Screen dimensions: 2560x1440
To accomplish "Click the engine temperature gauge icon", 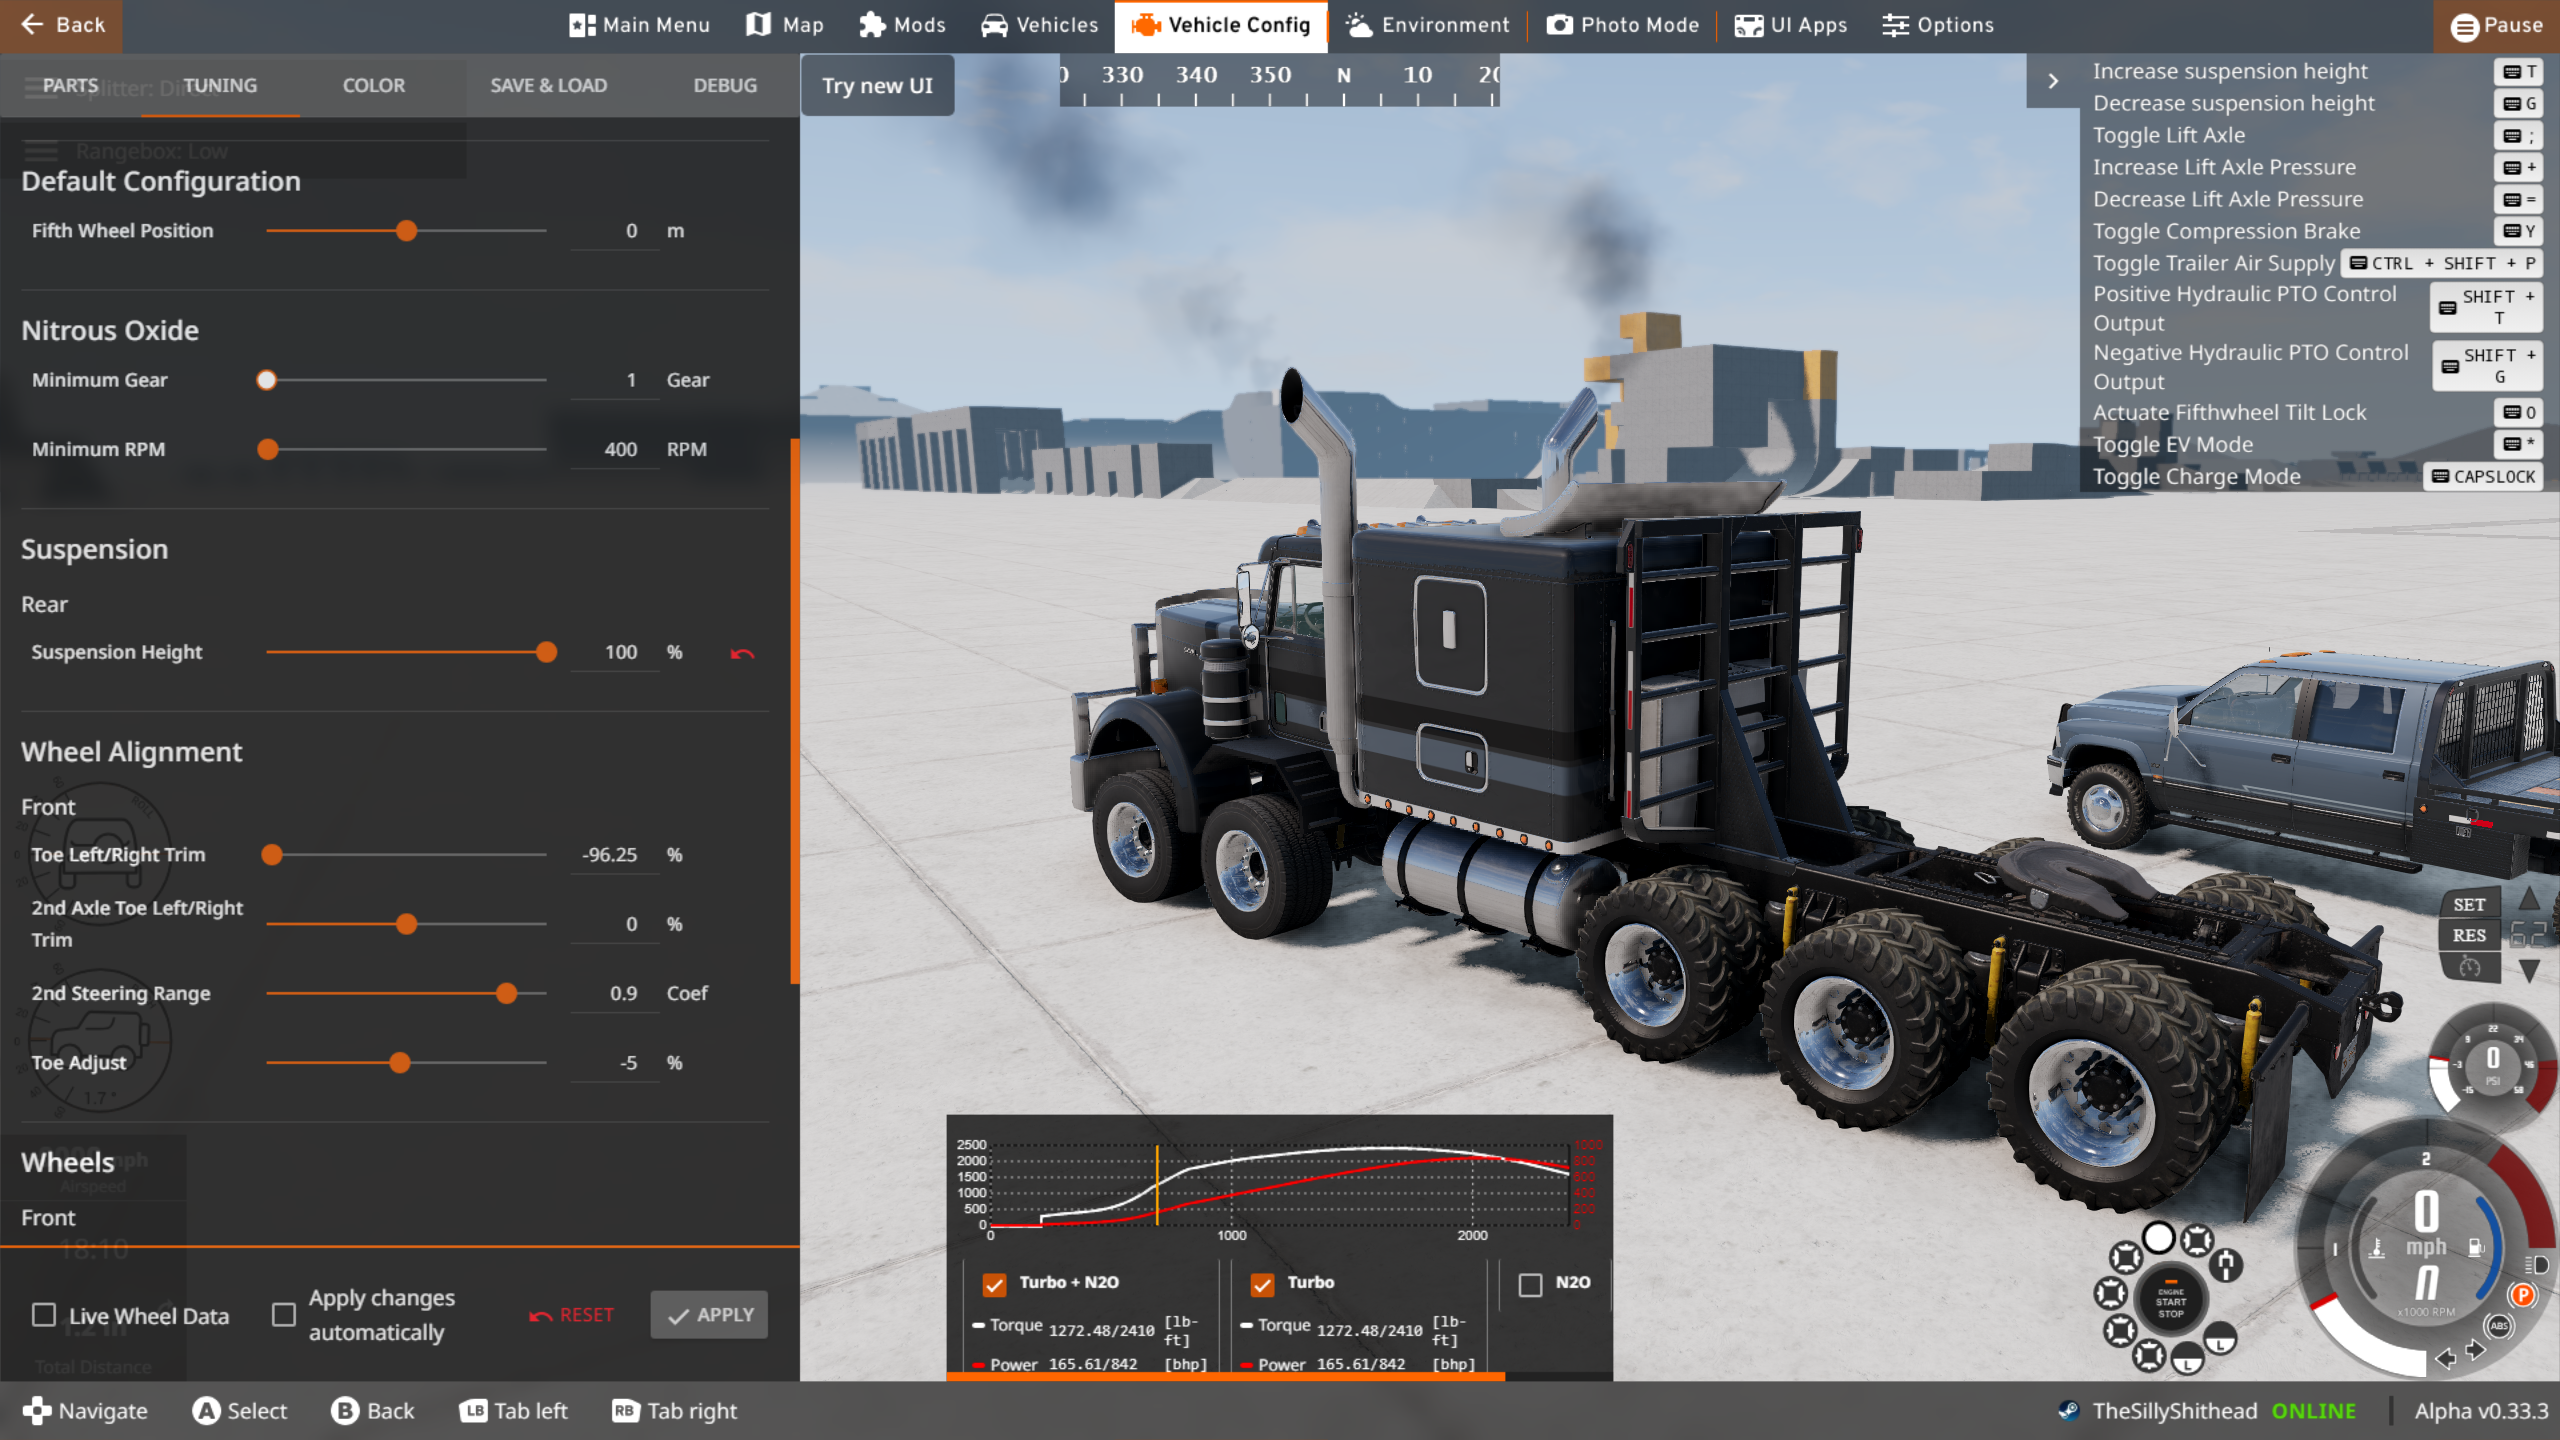I will (x=2377, y=1248).
